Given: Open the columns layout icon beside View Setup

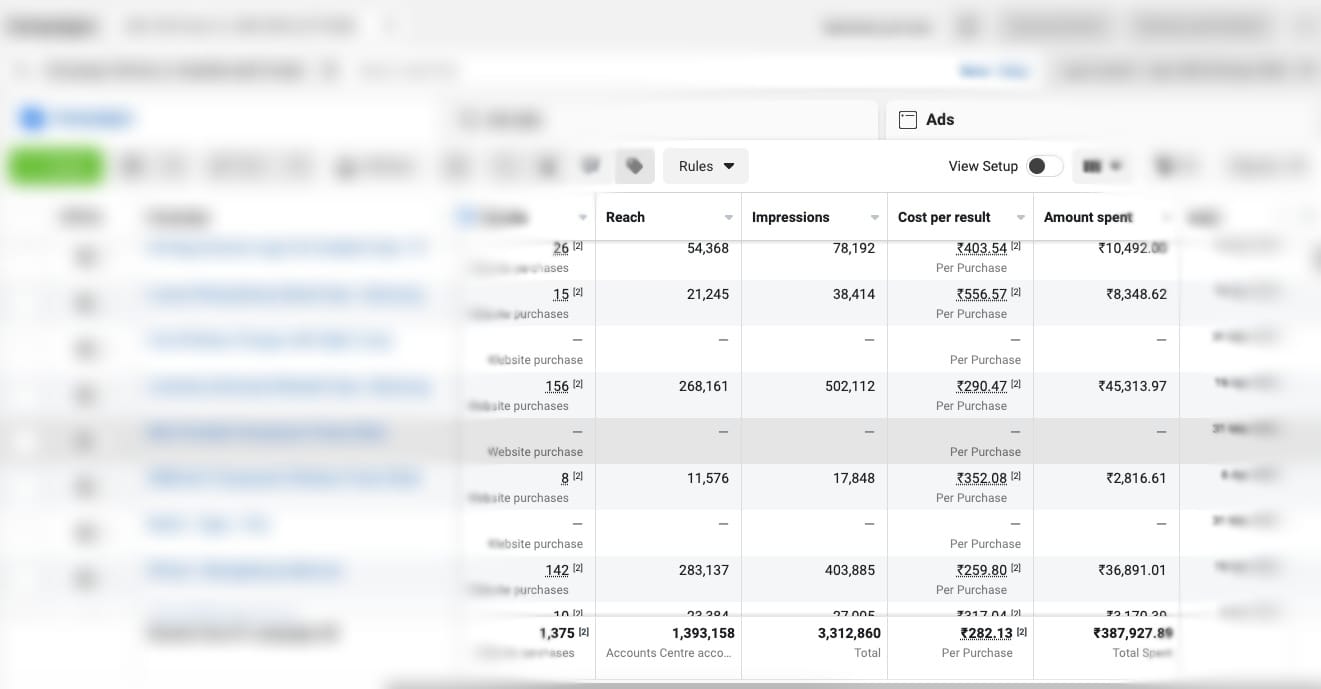Looking at the screenshot, I should pos(1101,166).
